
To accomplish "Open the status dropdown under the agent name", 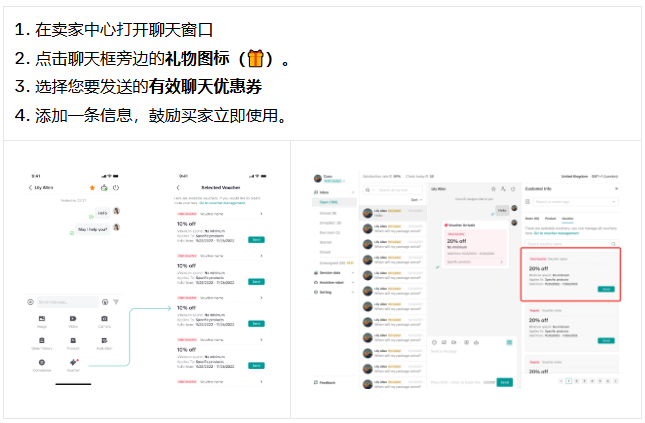I will point(334,181).
